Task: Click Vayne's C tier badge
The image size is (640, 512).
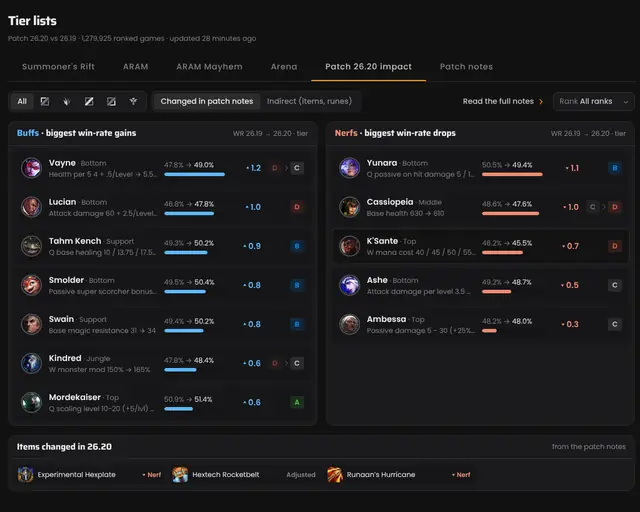Action: tap(297, 168)
